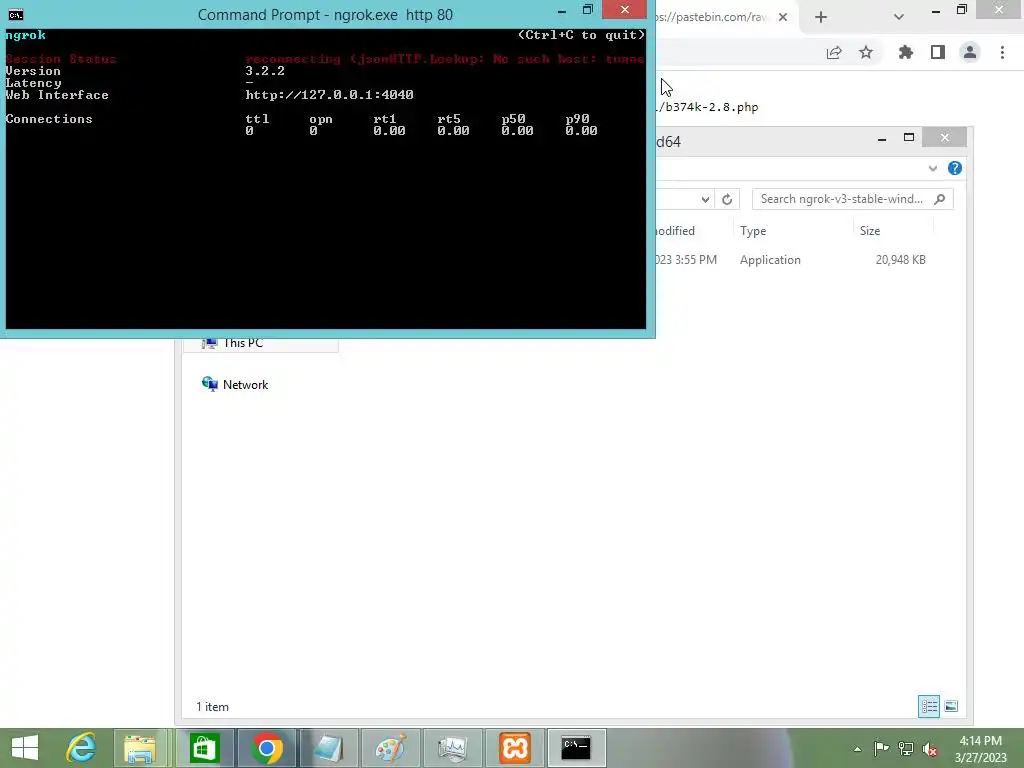Click the search magnifier icon in Explorer
Screen dimensions: 1024x768
(940, 199)
